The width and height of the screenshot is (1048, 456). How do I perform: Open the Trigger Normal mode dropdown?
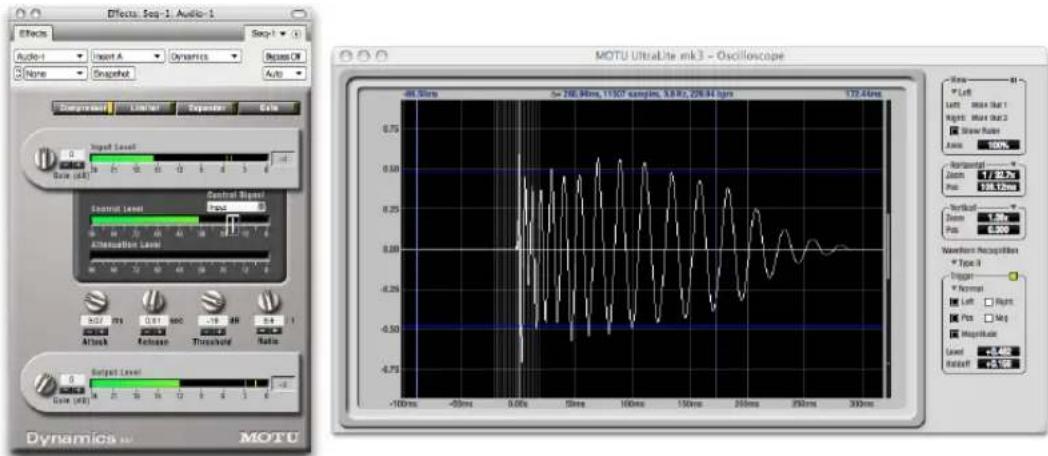coord(969,289)
